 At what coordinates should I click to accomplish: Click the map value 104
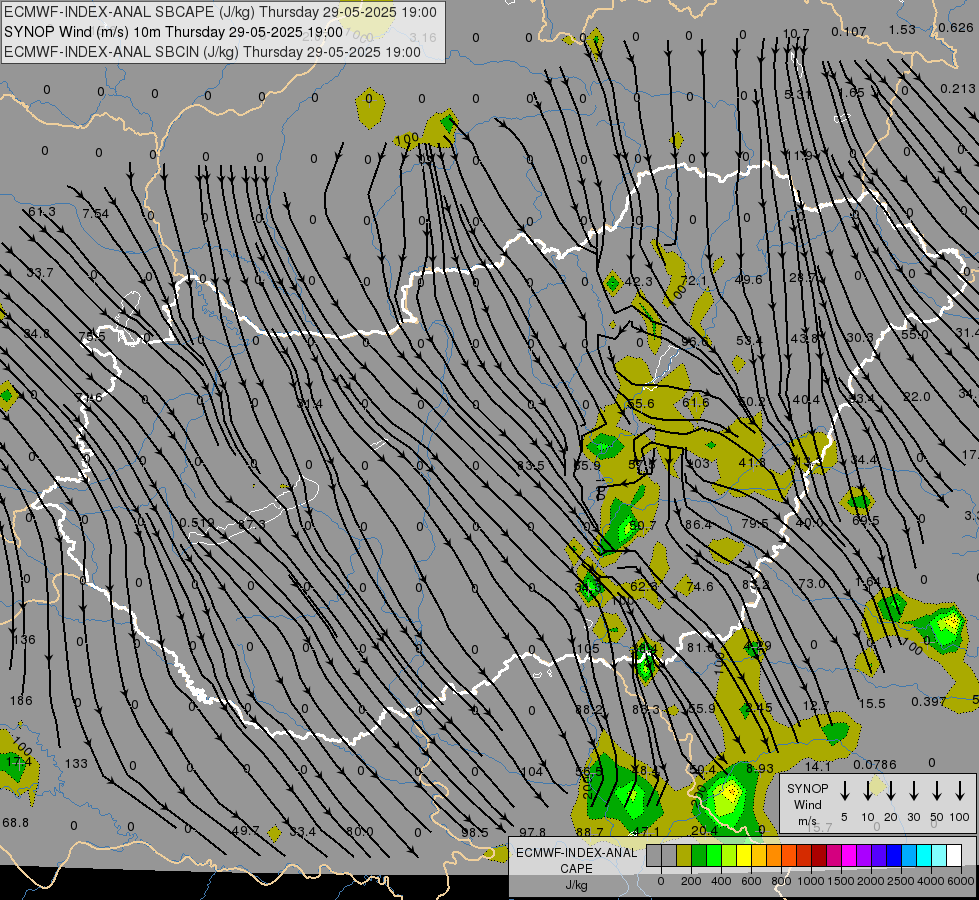coord(531,771)
